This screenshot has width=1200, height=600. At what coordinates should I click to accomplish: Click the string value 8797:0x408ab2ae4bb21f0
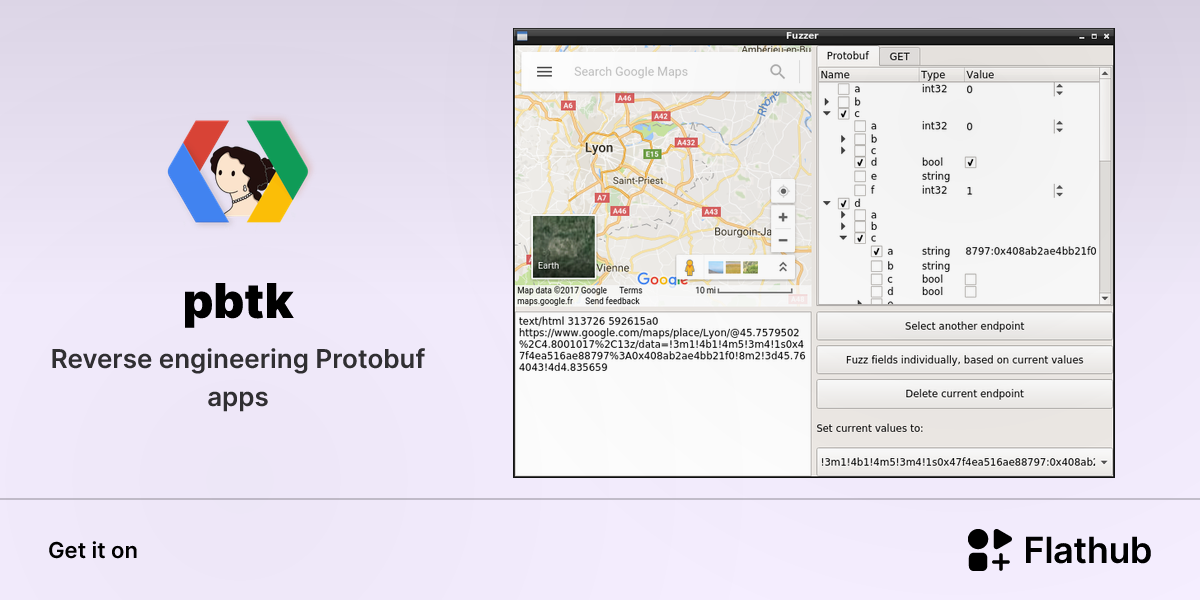1031,251
